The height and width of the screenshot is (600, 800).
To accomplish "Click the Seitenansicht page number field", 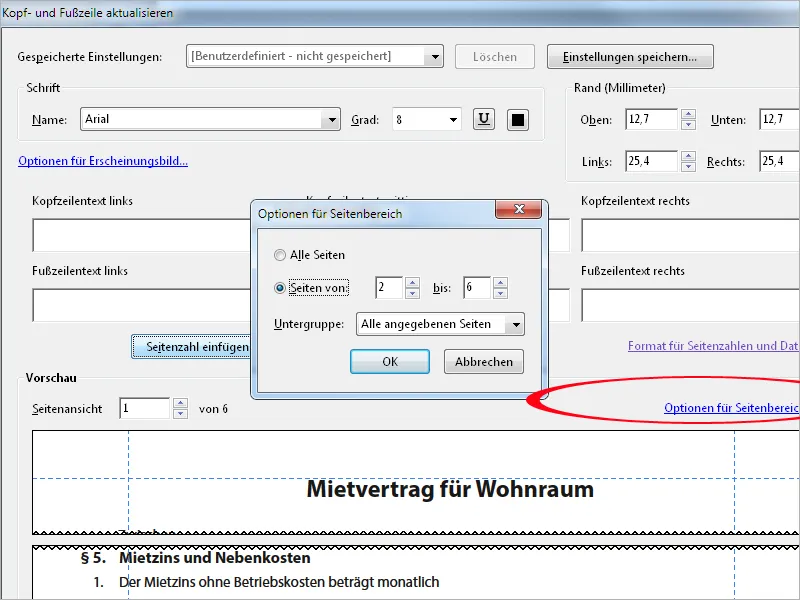I will click(x=144, y=409).
